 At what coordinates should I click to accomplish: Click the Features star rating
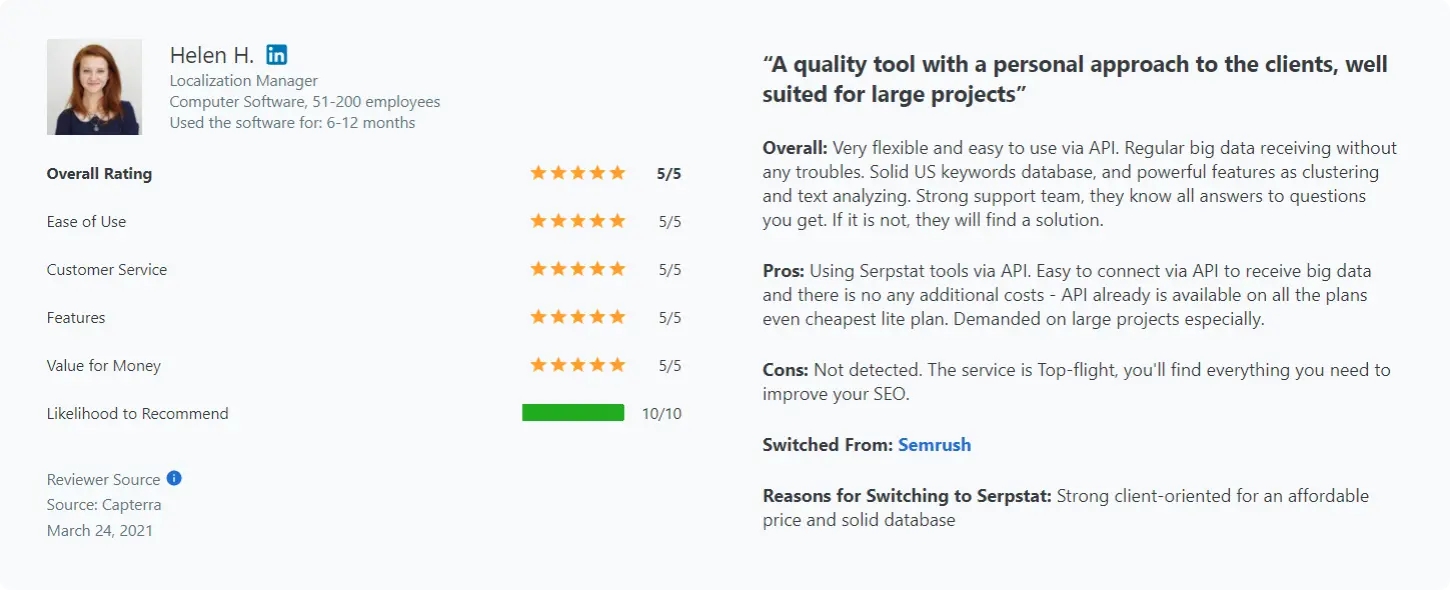[577, 317]
